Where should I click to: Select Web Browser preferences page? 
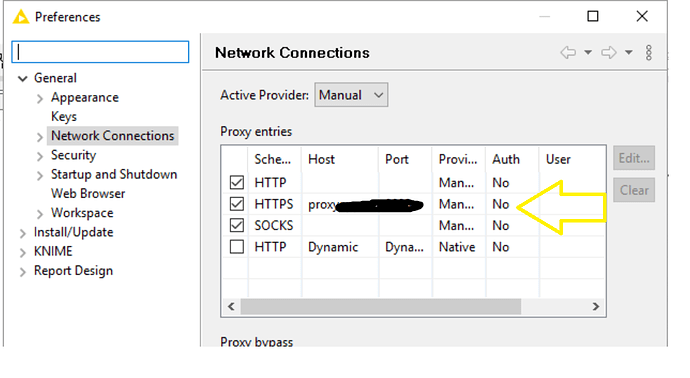point(88,193)
